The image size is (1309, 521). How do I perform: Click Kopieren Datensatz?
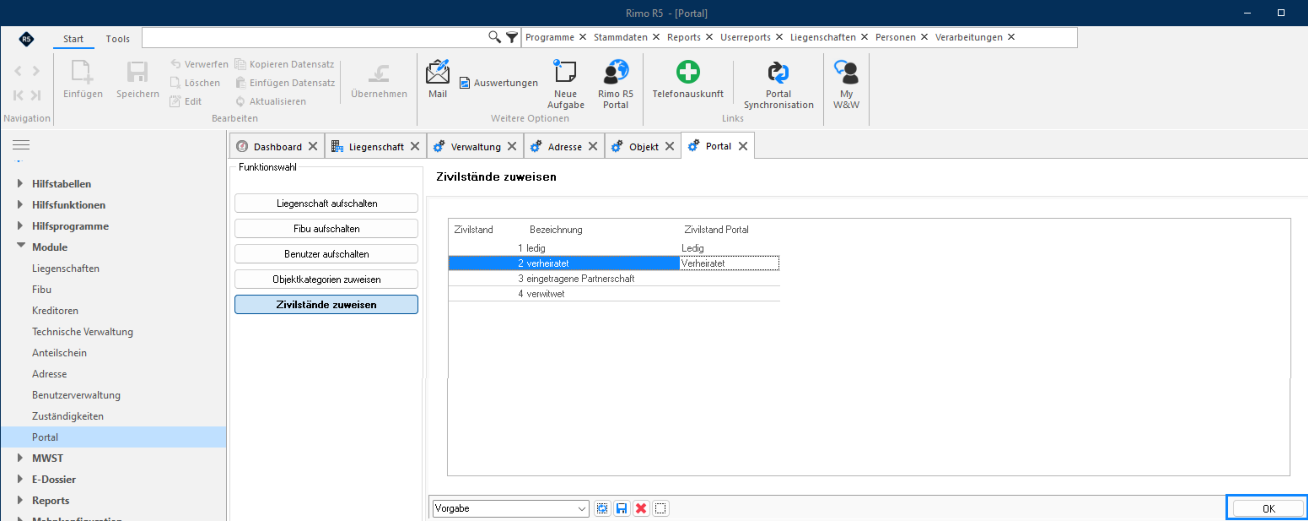285,64
